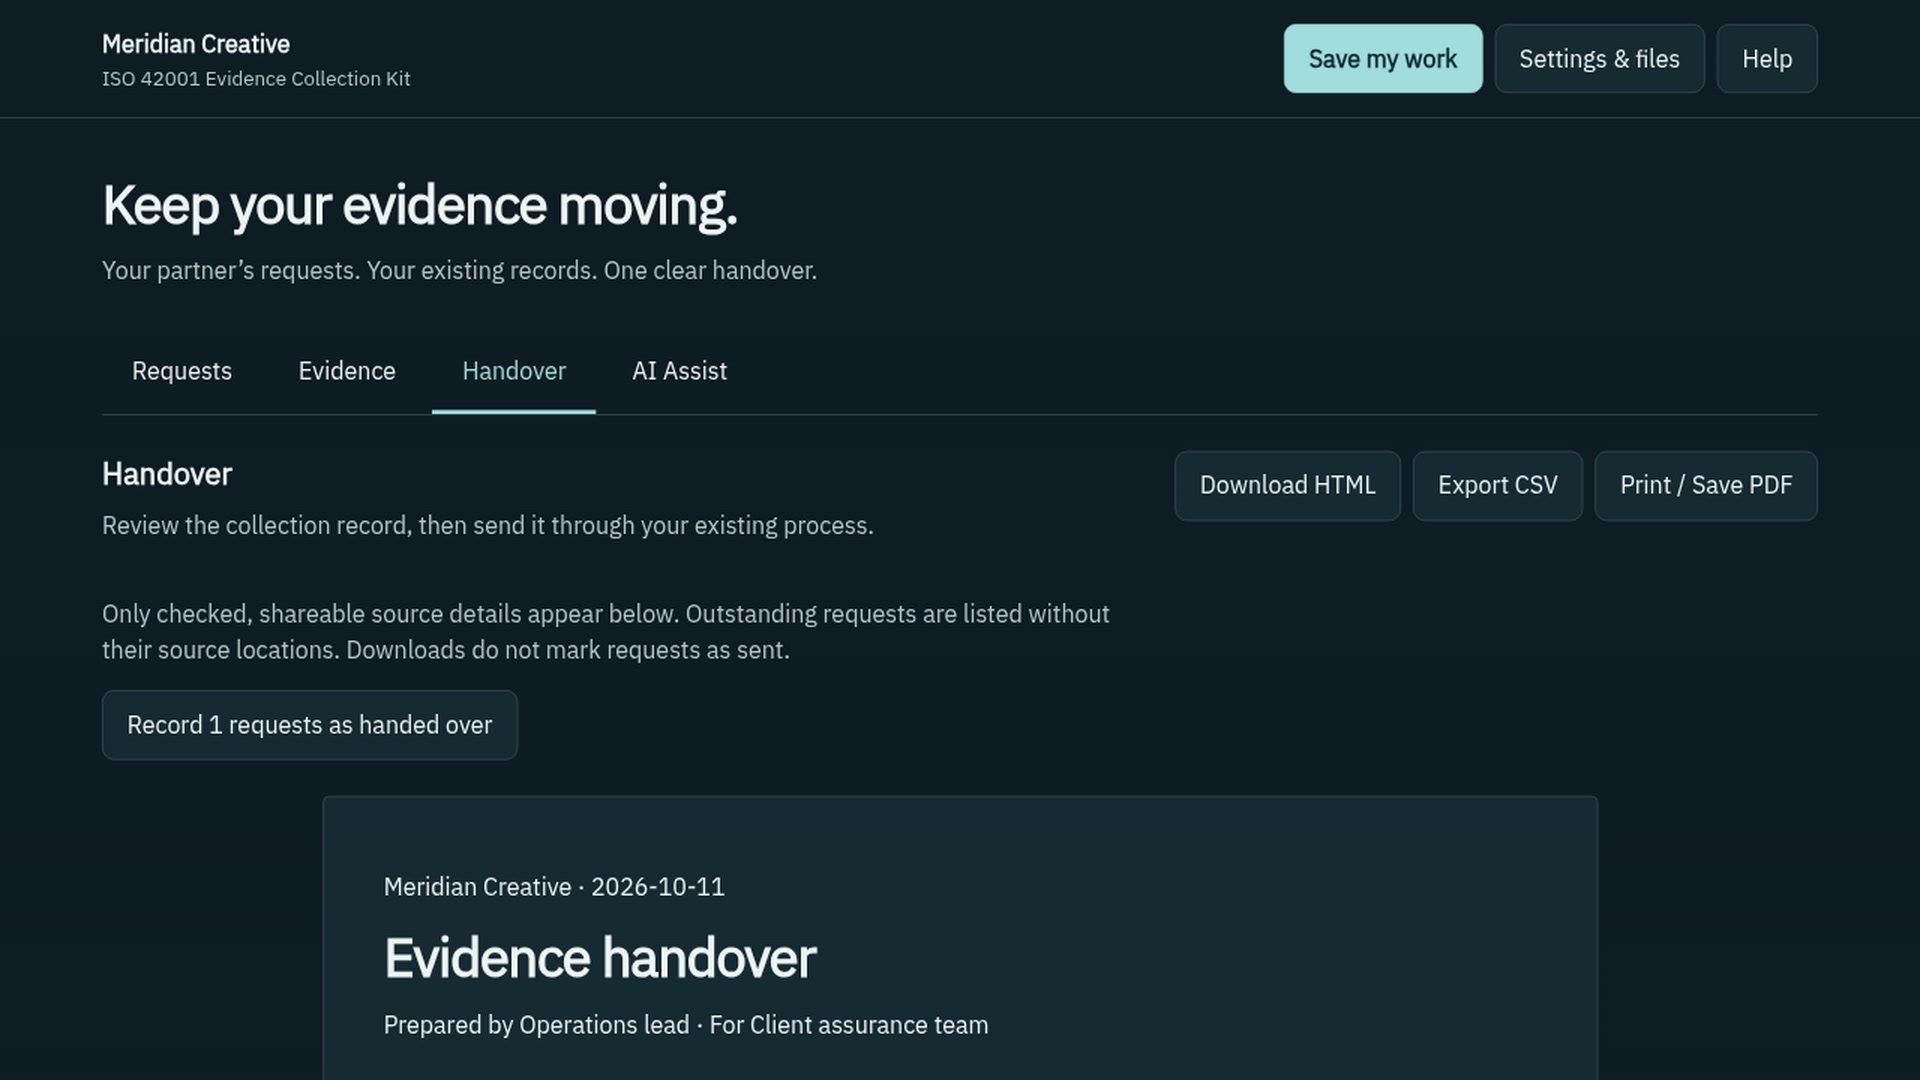
Task: Click 'Meridian Creative · 2026-10-11' line
Action: point(554,887)
